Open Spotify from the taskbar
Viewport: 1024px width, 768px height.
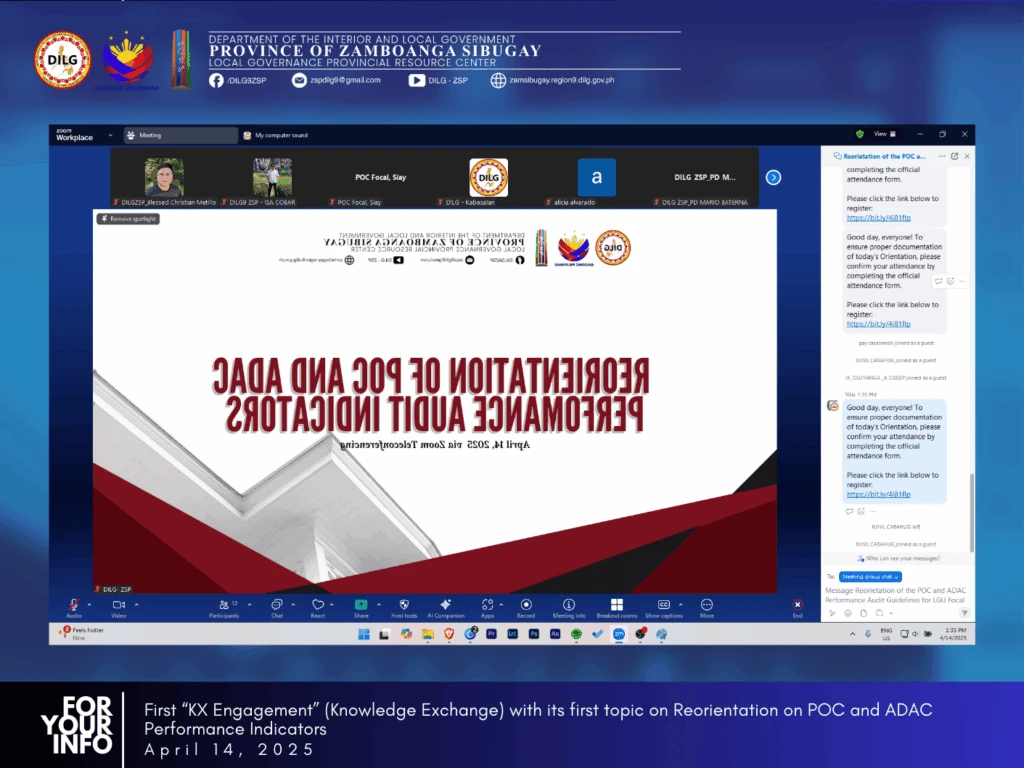tap(576, 633)
